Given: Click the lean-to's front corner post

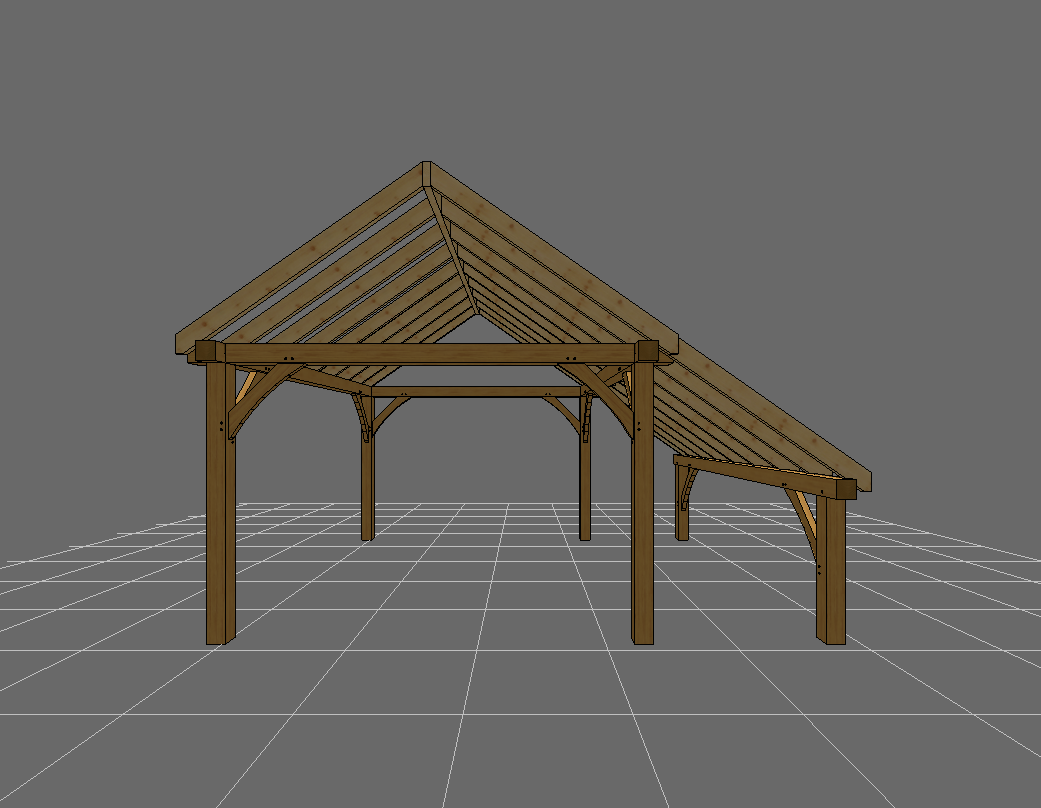Looking at the screenshot, I should tap(830, 580).
